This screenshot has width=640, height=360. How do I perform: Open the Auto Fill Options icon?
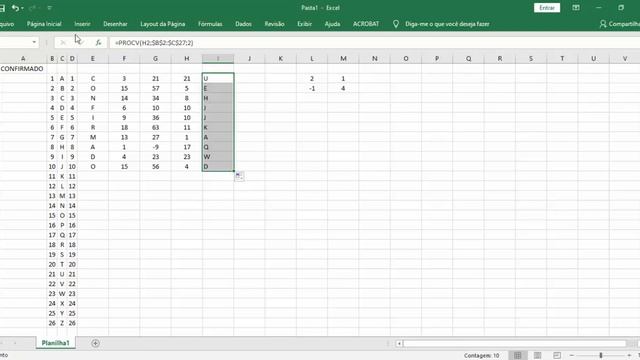pos(240,177)
